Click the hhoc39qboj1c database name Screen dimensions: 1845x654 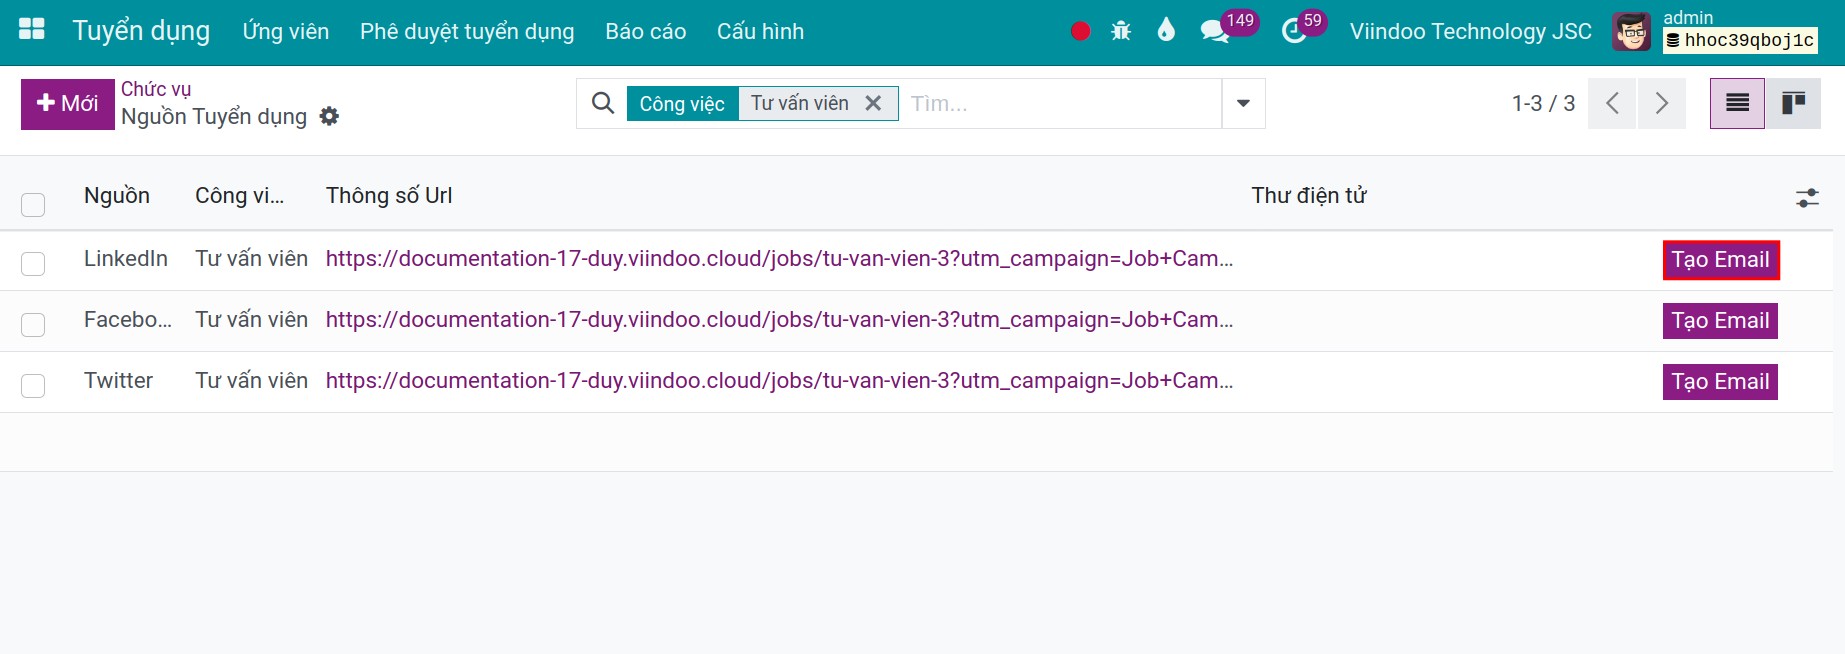click(x=1740, y=40)
